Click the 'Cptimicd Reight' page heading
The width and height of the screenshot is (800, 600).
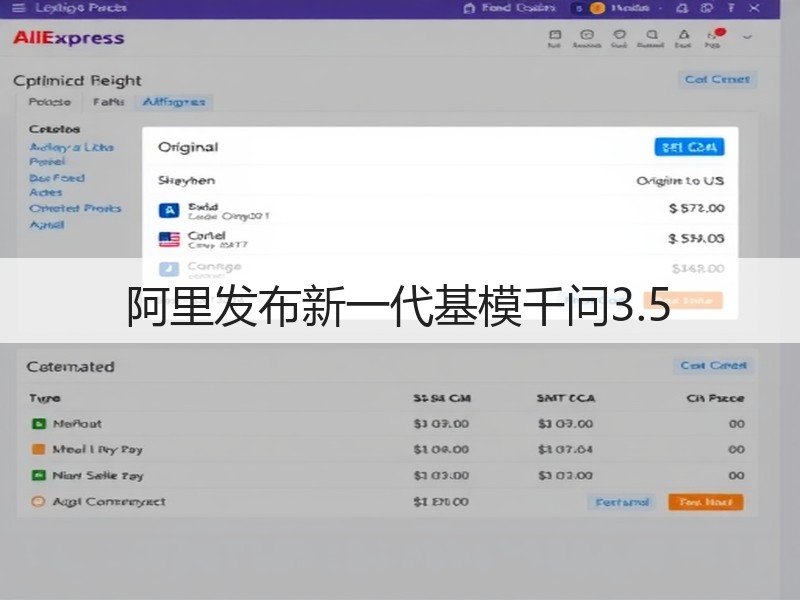[x=77, y=81]
